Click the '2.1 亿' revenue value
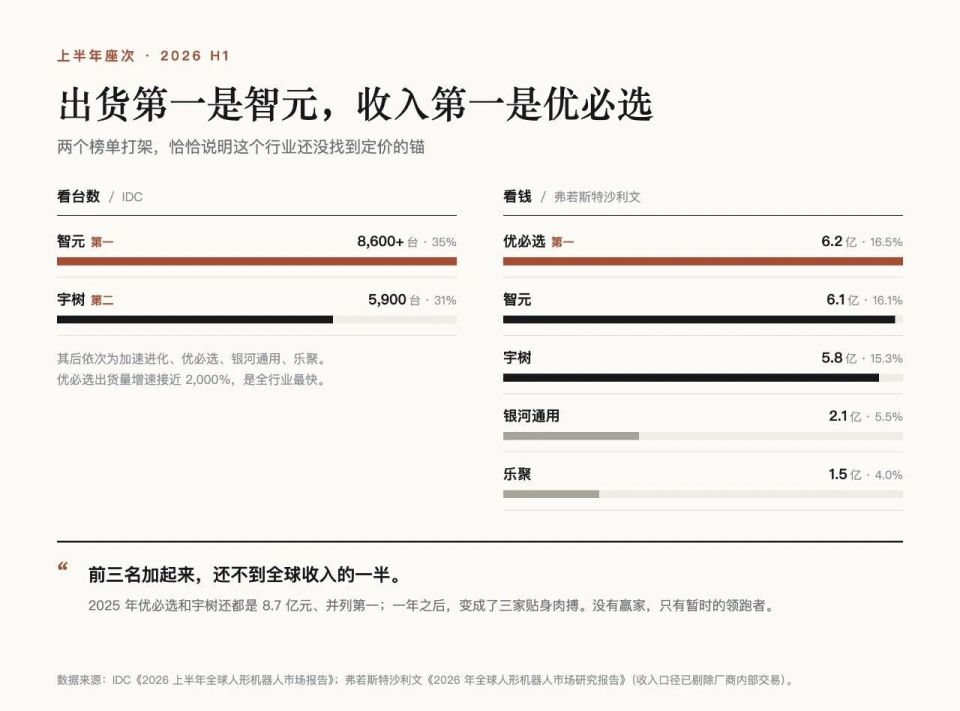This screenshot has width=960, height=711. [845, 416]
